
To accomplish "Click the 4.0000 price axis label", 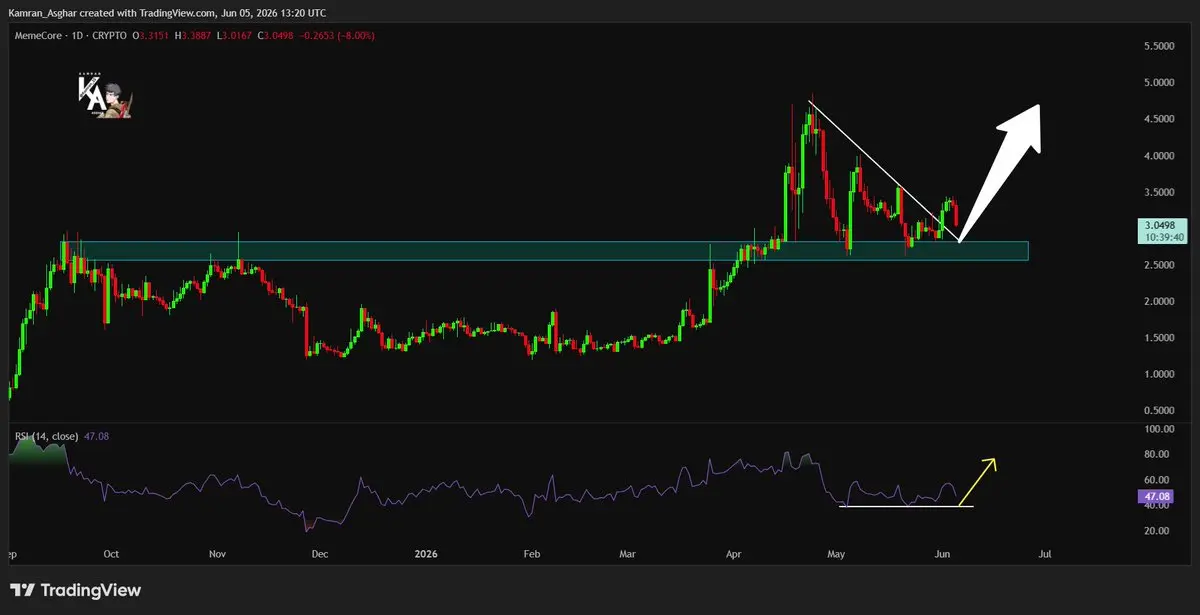I will coord(1158,156).
